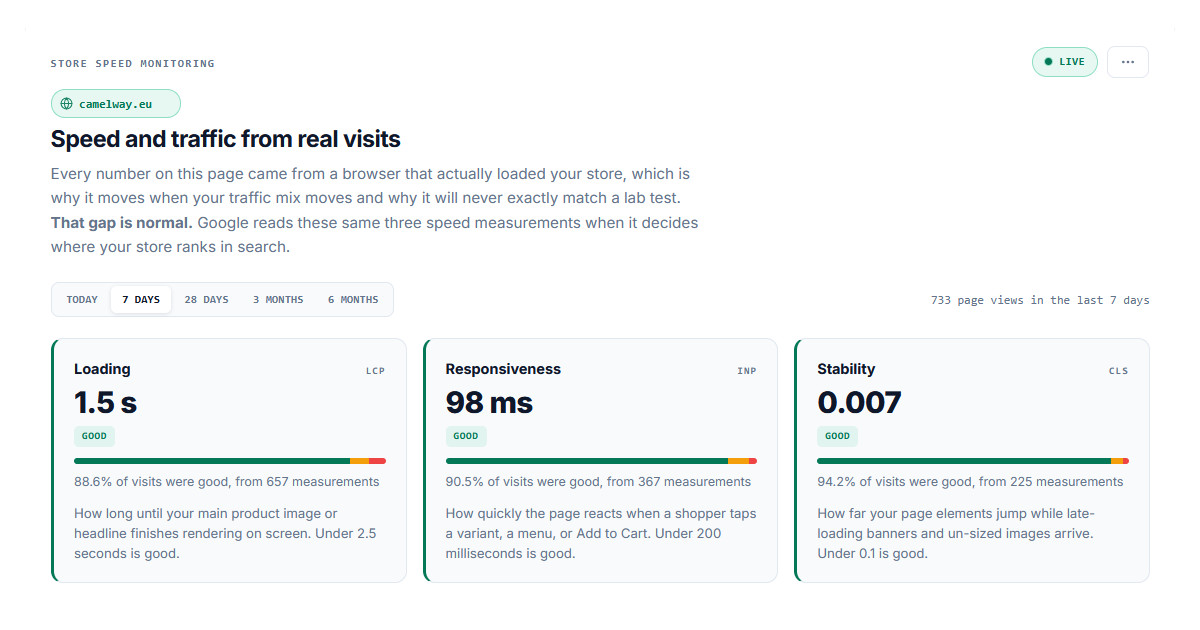Image resolution: width=1200 pixels, height=630 pixels.
Task: Open the camelway.eu domain chip
Action: 116,104
